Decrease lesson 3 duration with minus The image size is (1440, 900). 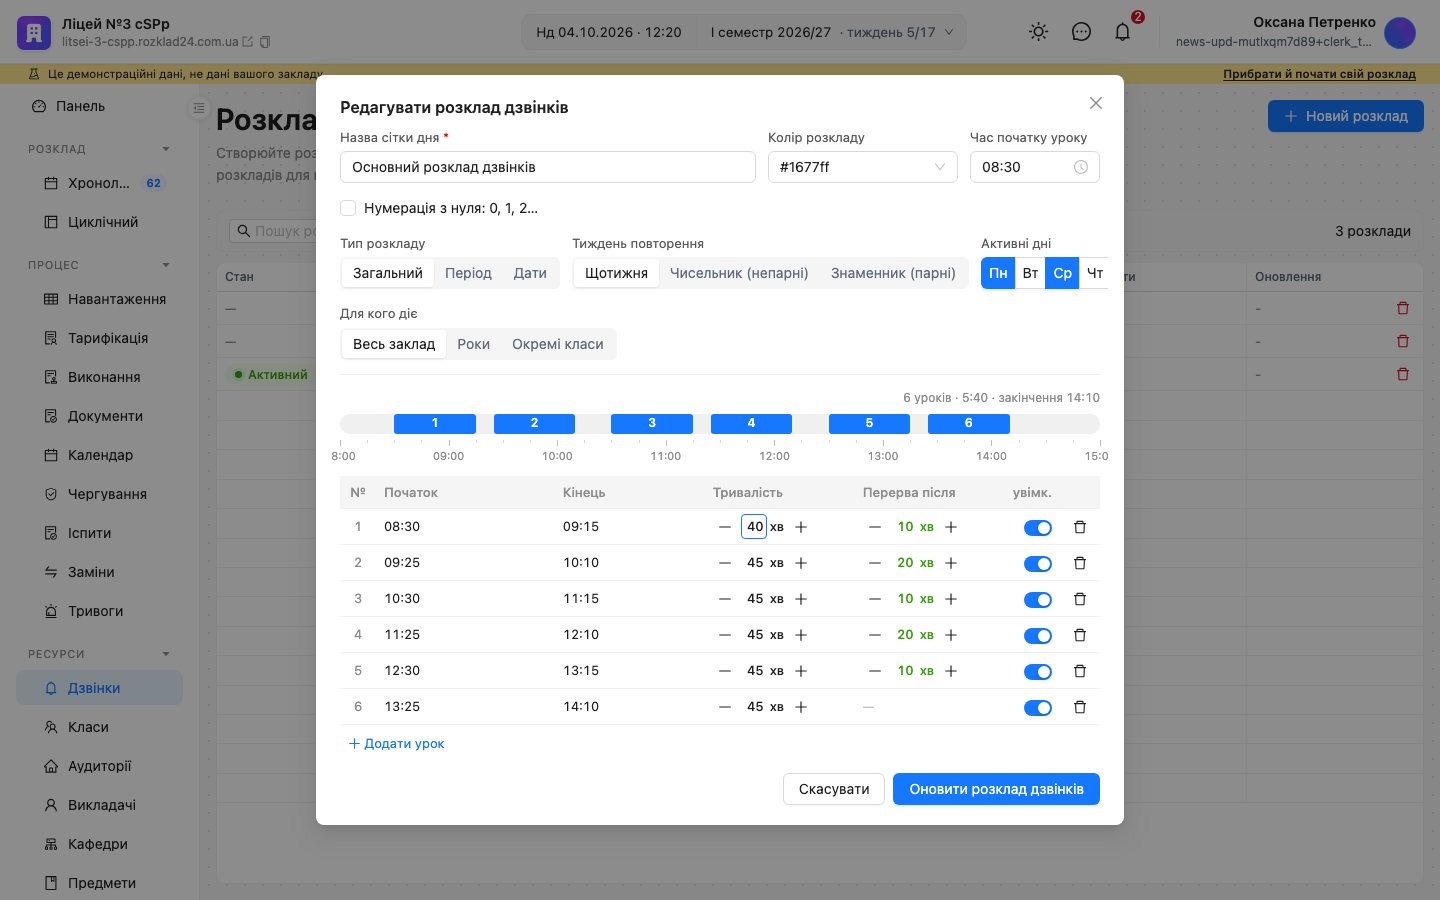[x=725, y=599]
